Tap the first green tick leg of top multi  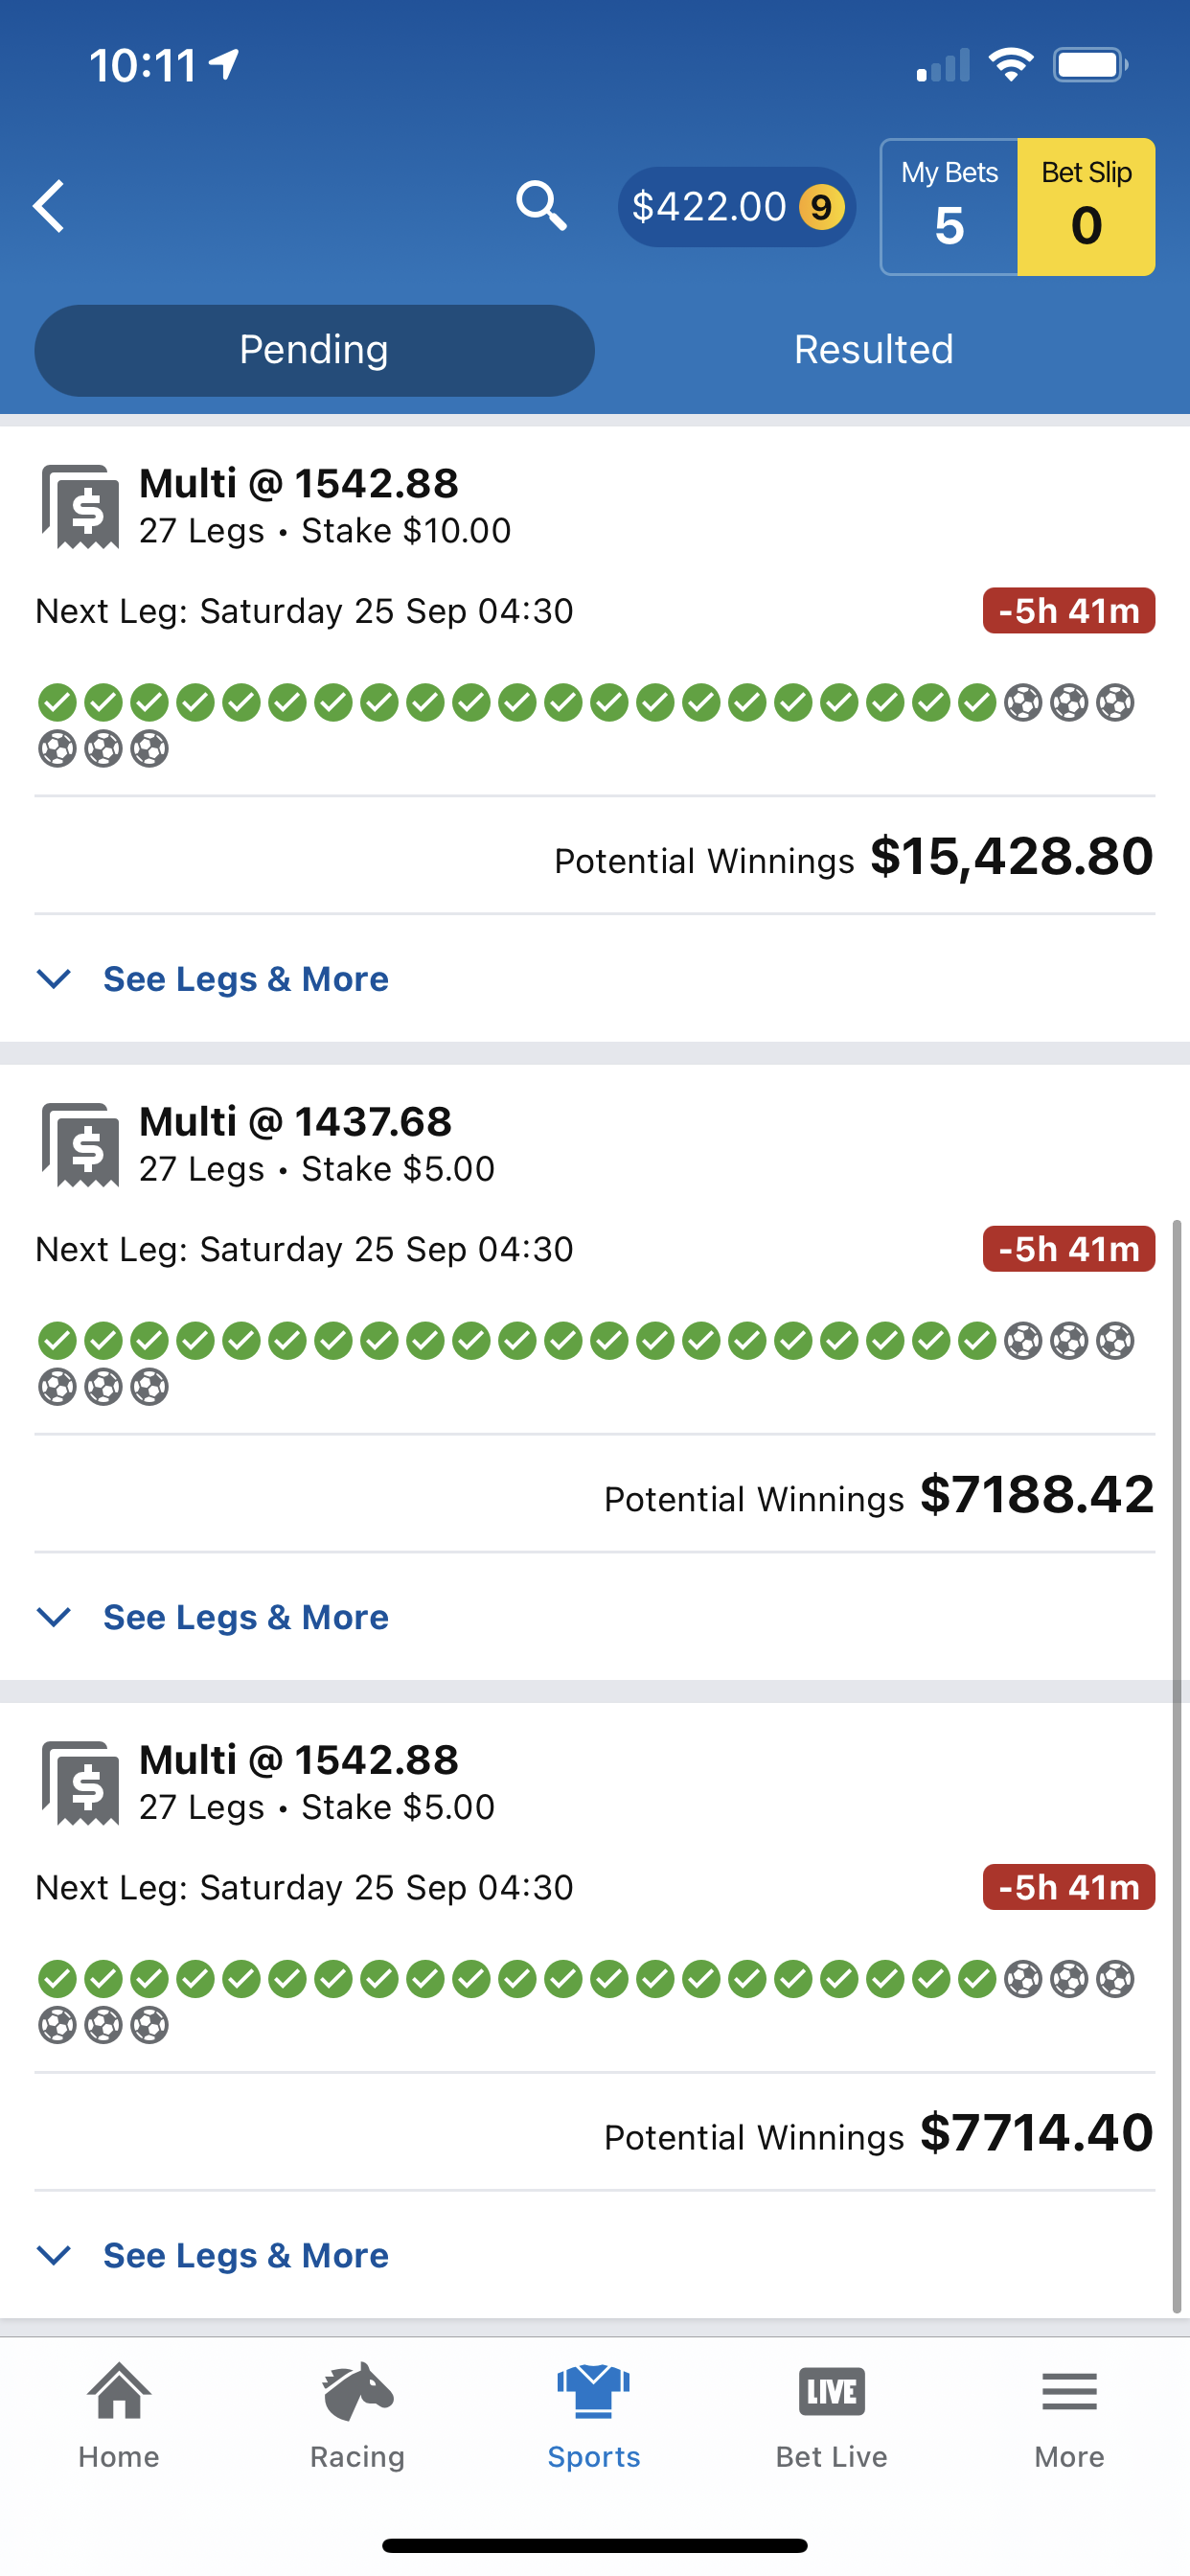click(x=57, y=702)
